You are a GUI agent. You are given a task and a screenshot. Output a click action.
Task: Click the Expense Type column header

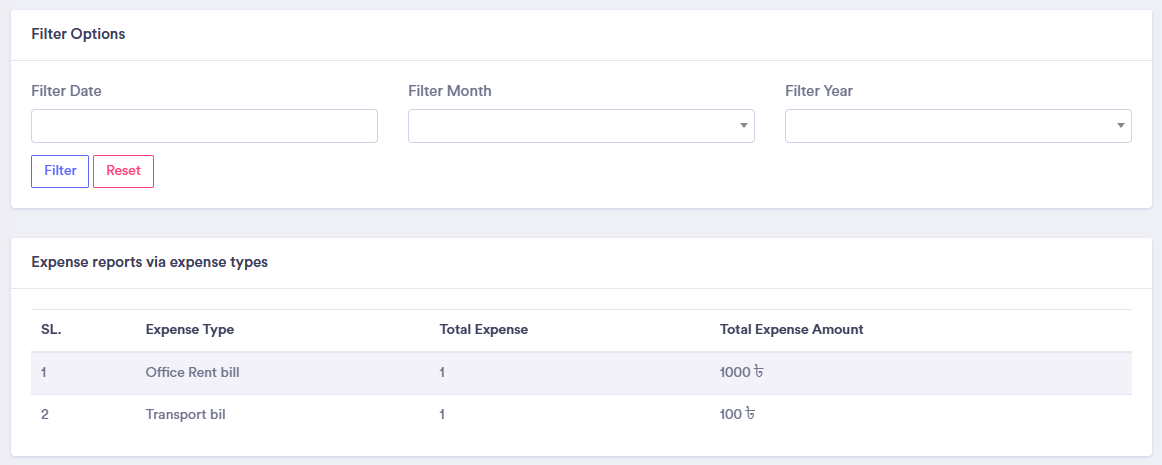[x=189, y=329]
